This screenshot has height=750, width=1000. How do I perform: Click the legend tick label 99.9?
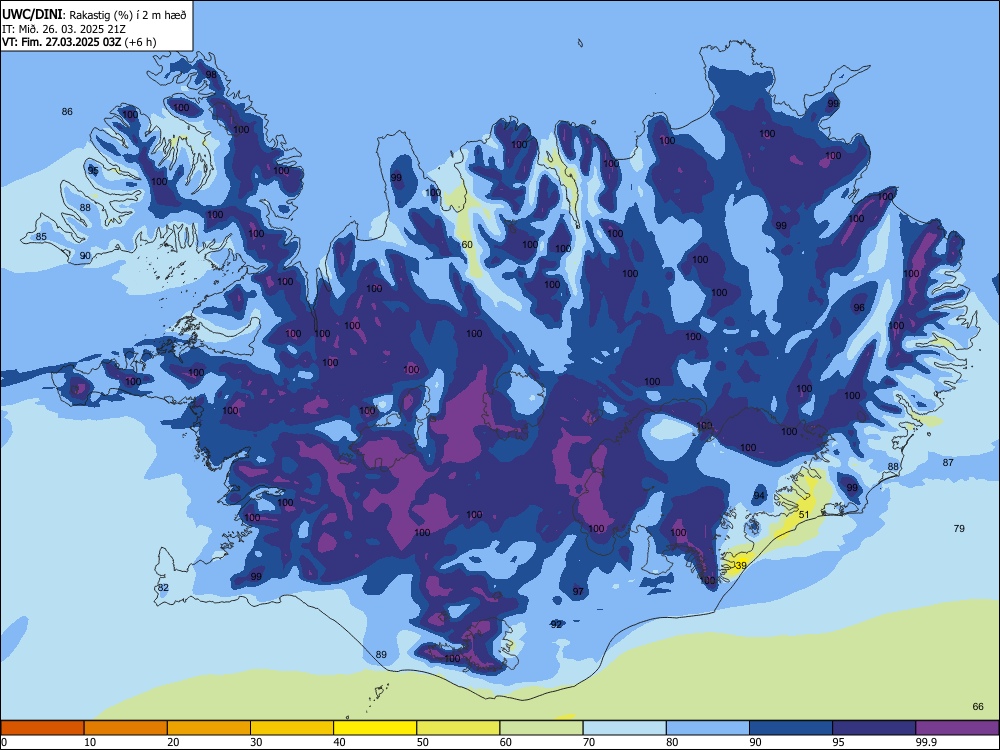926,742
